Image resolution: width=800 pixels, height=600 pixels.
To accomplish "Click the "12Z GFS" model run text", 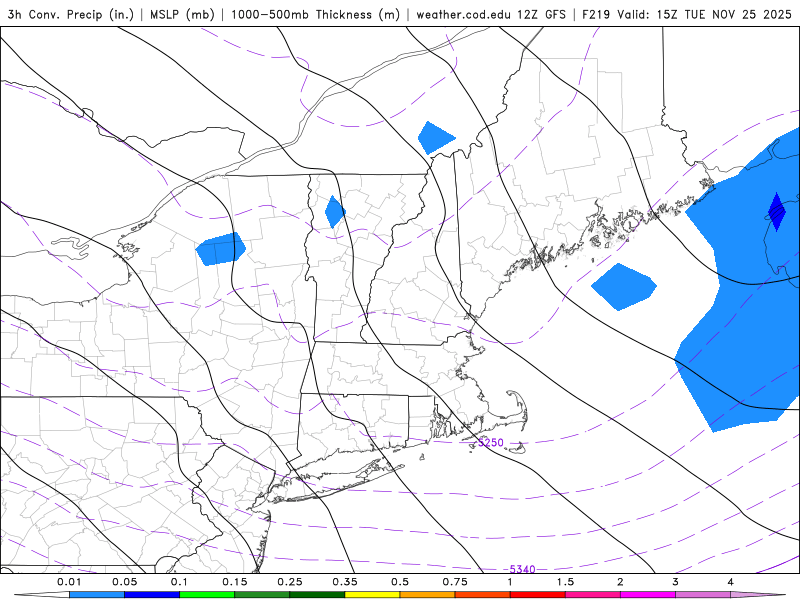I will coord(541,14).
